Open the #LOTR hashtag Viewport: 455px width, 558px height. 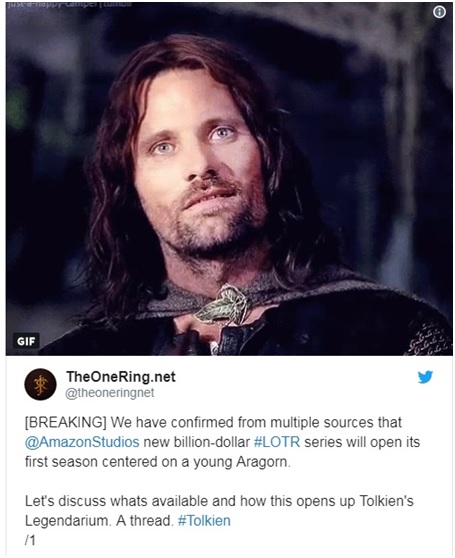pyautogui.click(x=277, y=442)
